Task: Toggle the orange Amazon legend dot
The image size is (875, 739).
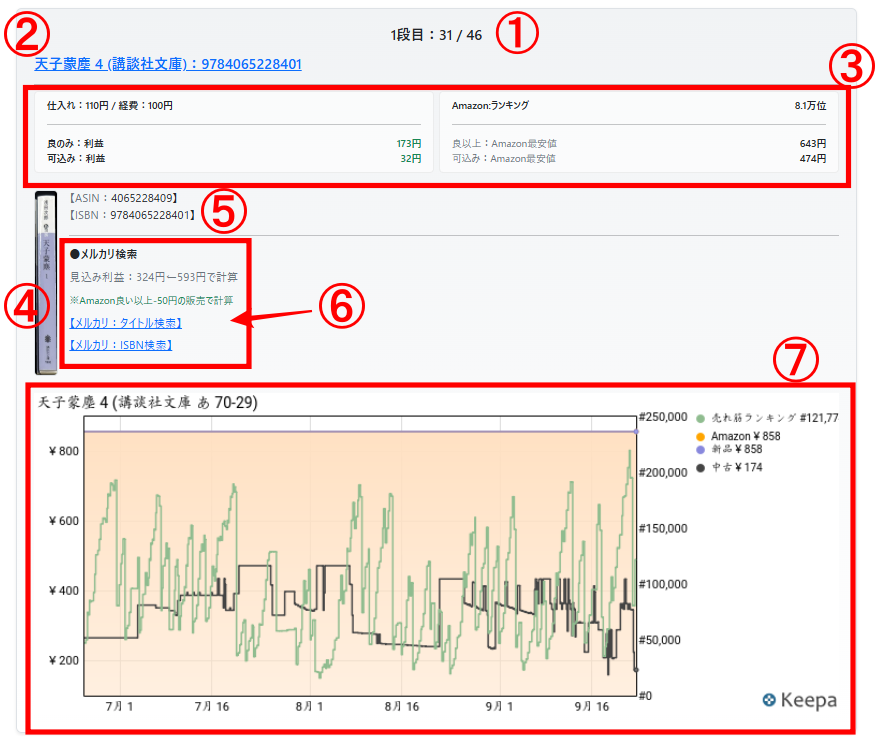Action: [700, 436]
